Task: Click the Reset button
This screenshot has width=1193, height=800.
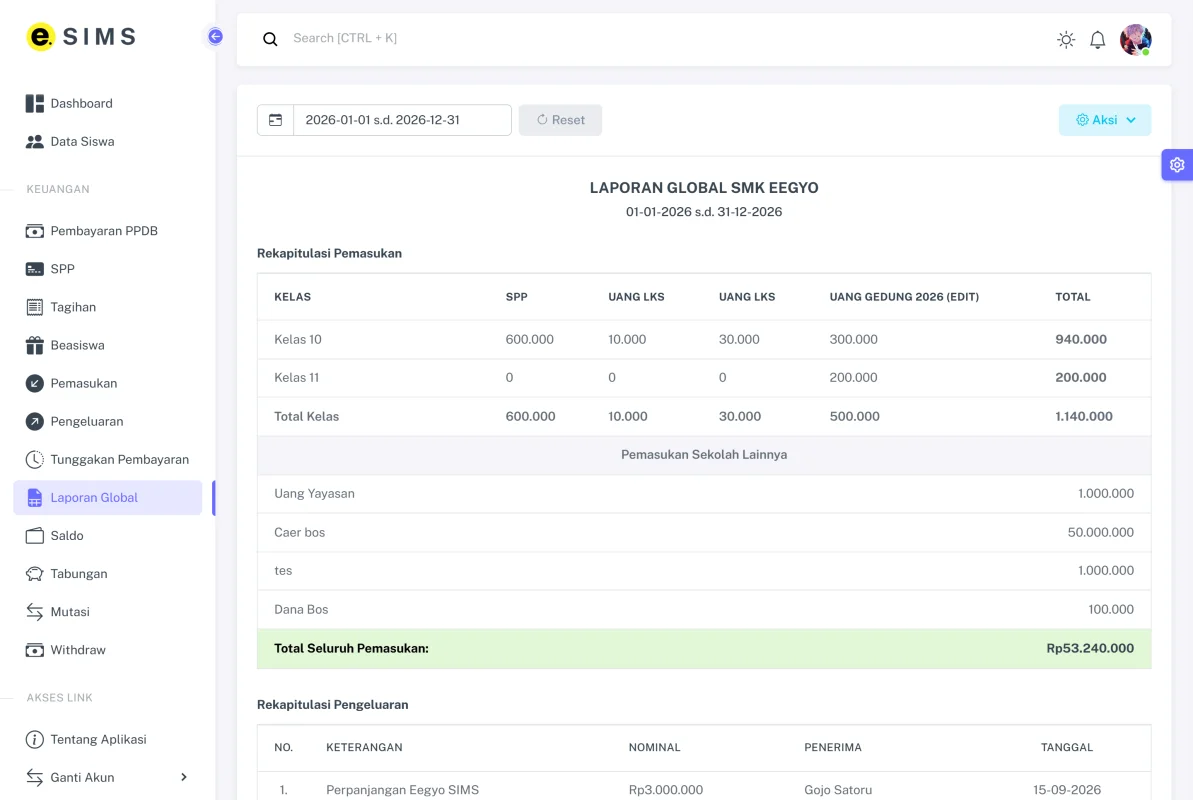Action: click(x=560, y=120)
